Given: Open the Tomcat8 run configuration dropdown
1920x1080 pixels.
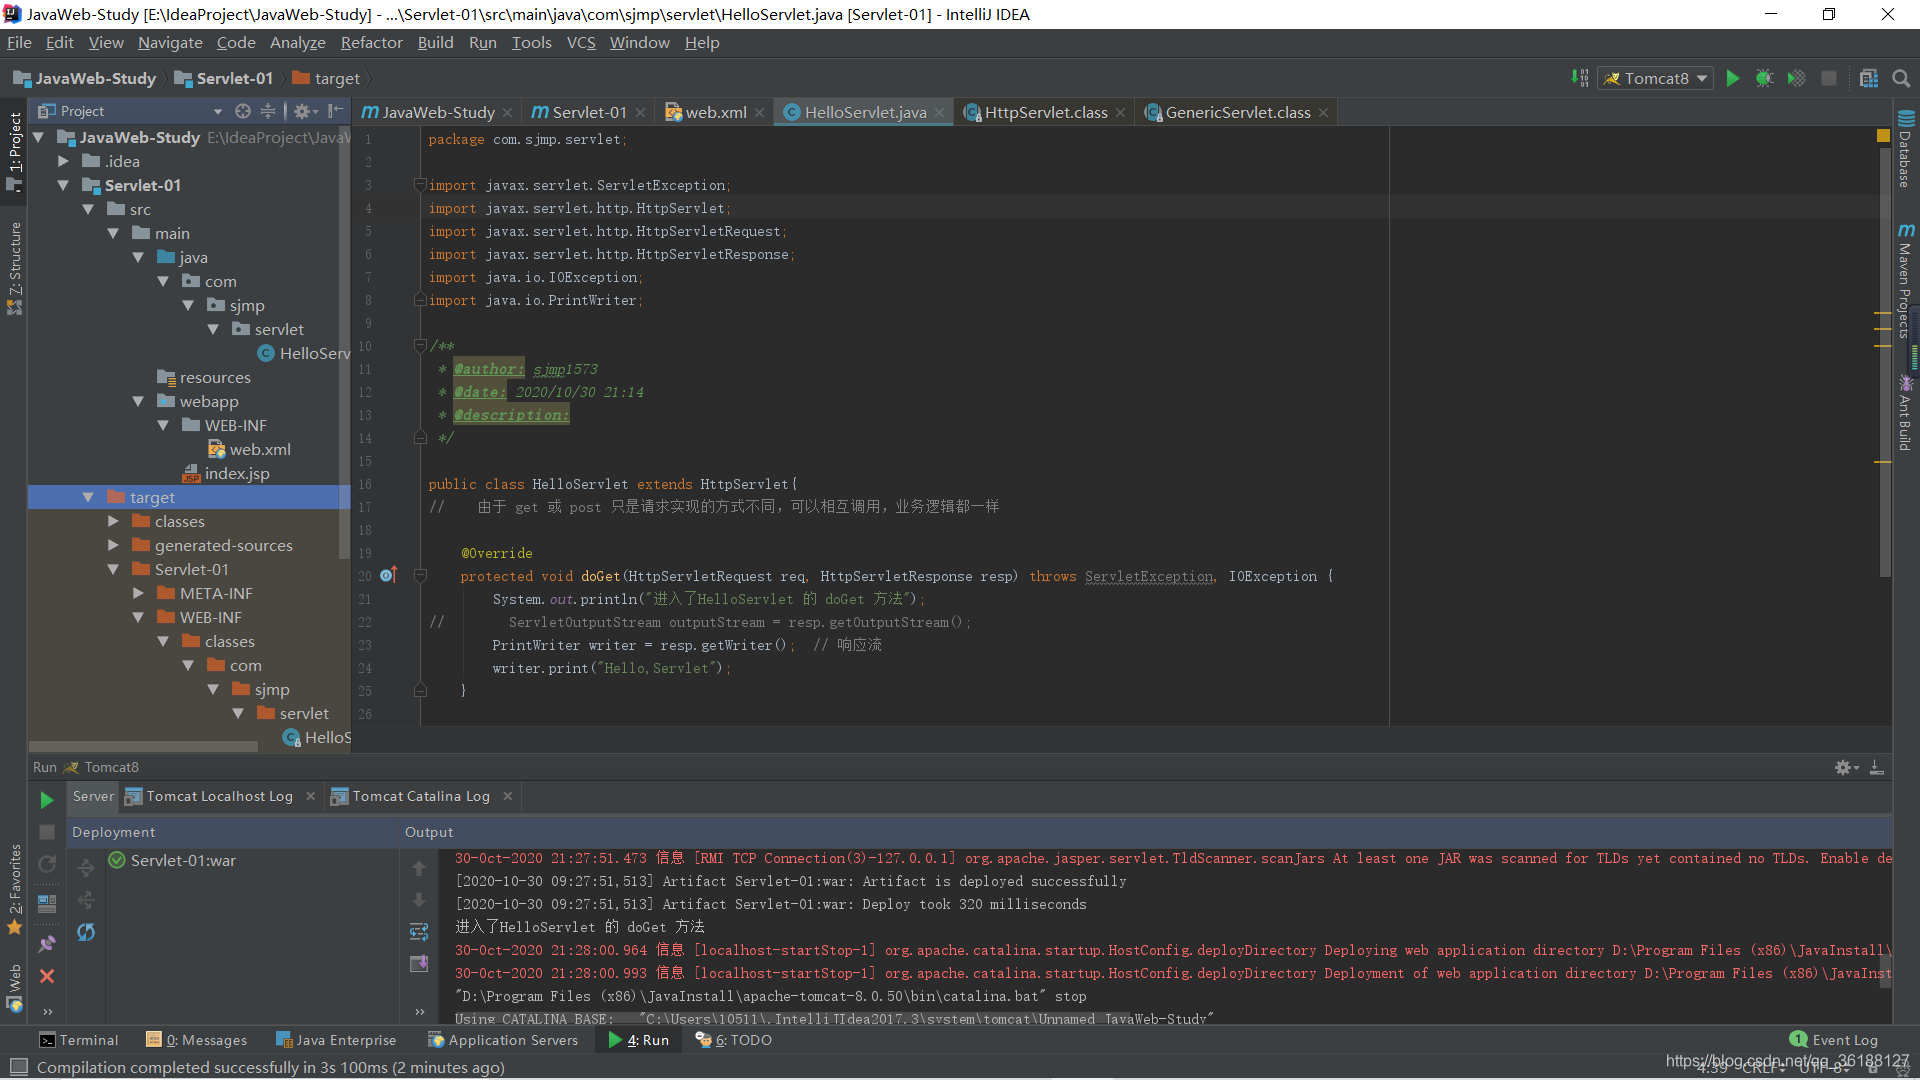Looking at the screenshot, I should tap(1656, 78).
